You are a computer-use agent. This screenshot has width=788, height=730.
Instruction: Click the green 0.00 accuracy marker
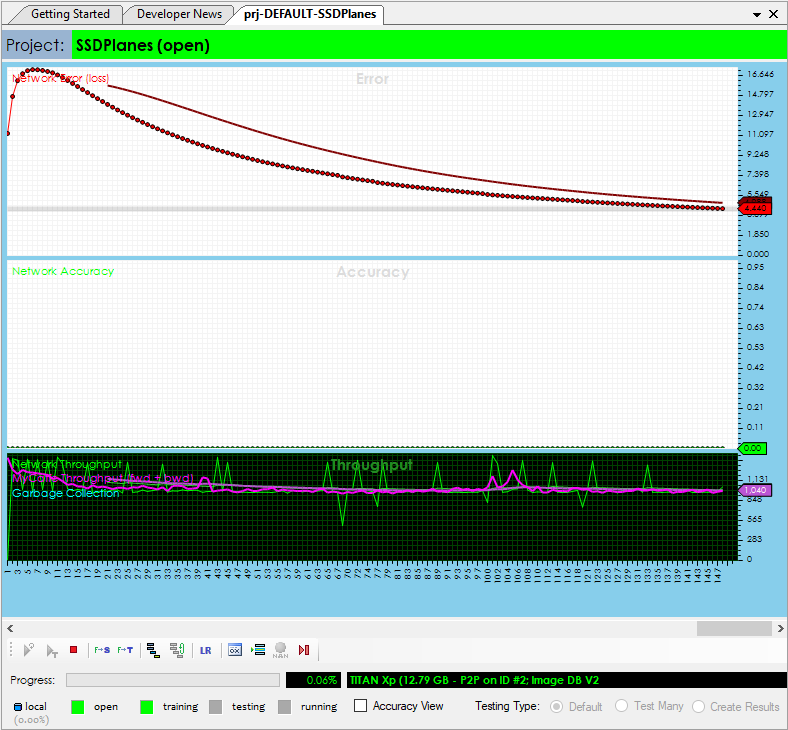click(x=752, y=448)
